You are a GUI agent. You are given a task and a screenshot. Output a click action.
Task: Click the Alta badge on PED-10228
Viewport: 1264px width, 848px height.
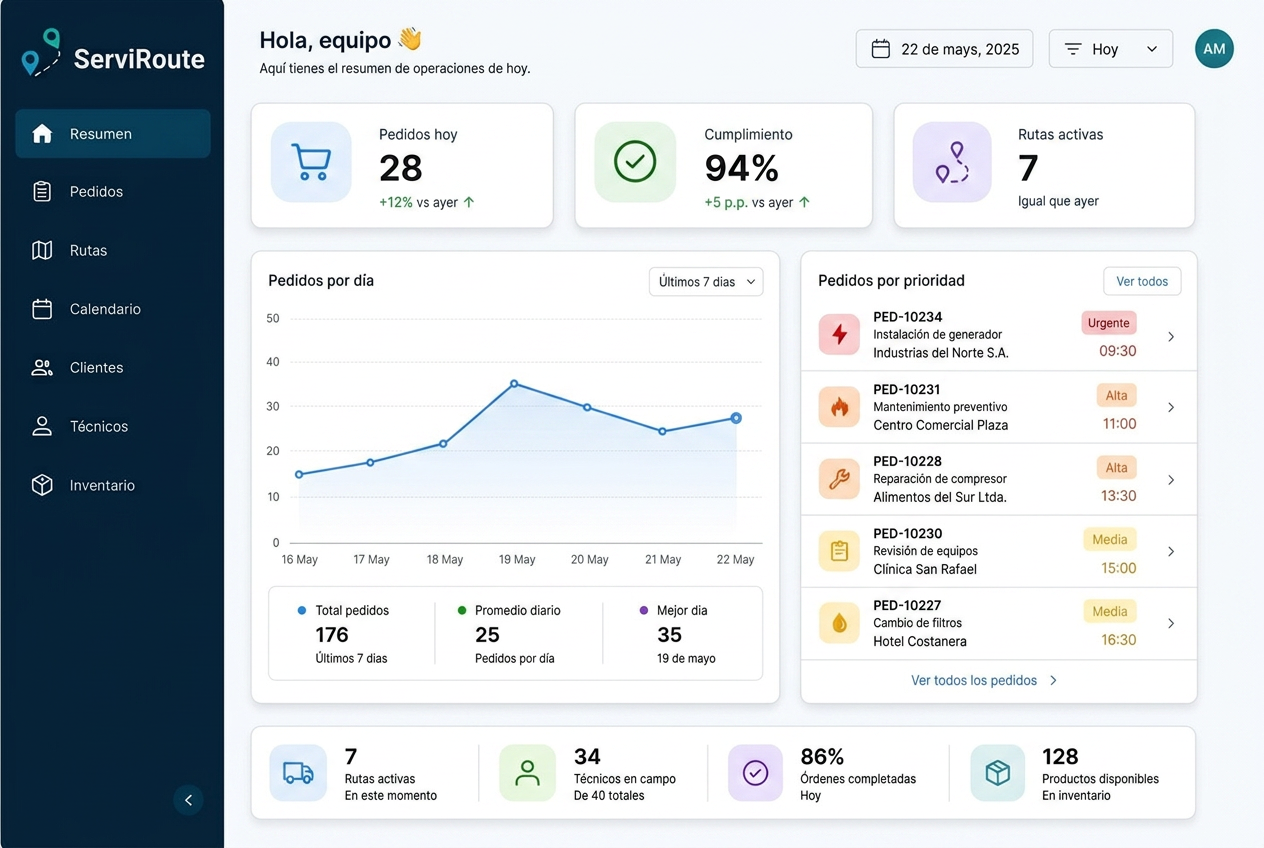[x=1117, y=467]
